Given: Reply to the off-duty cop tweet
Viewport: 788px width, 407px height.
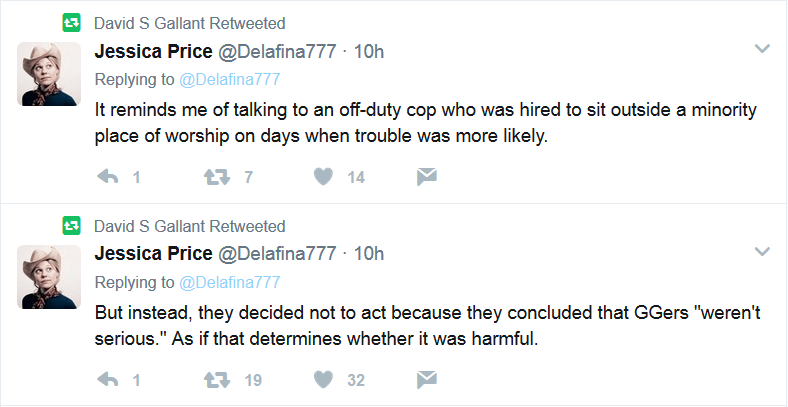Looking at the screenshot, I should (107, 177).
